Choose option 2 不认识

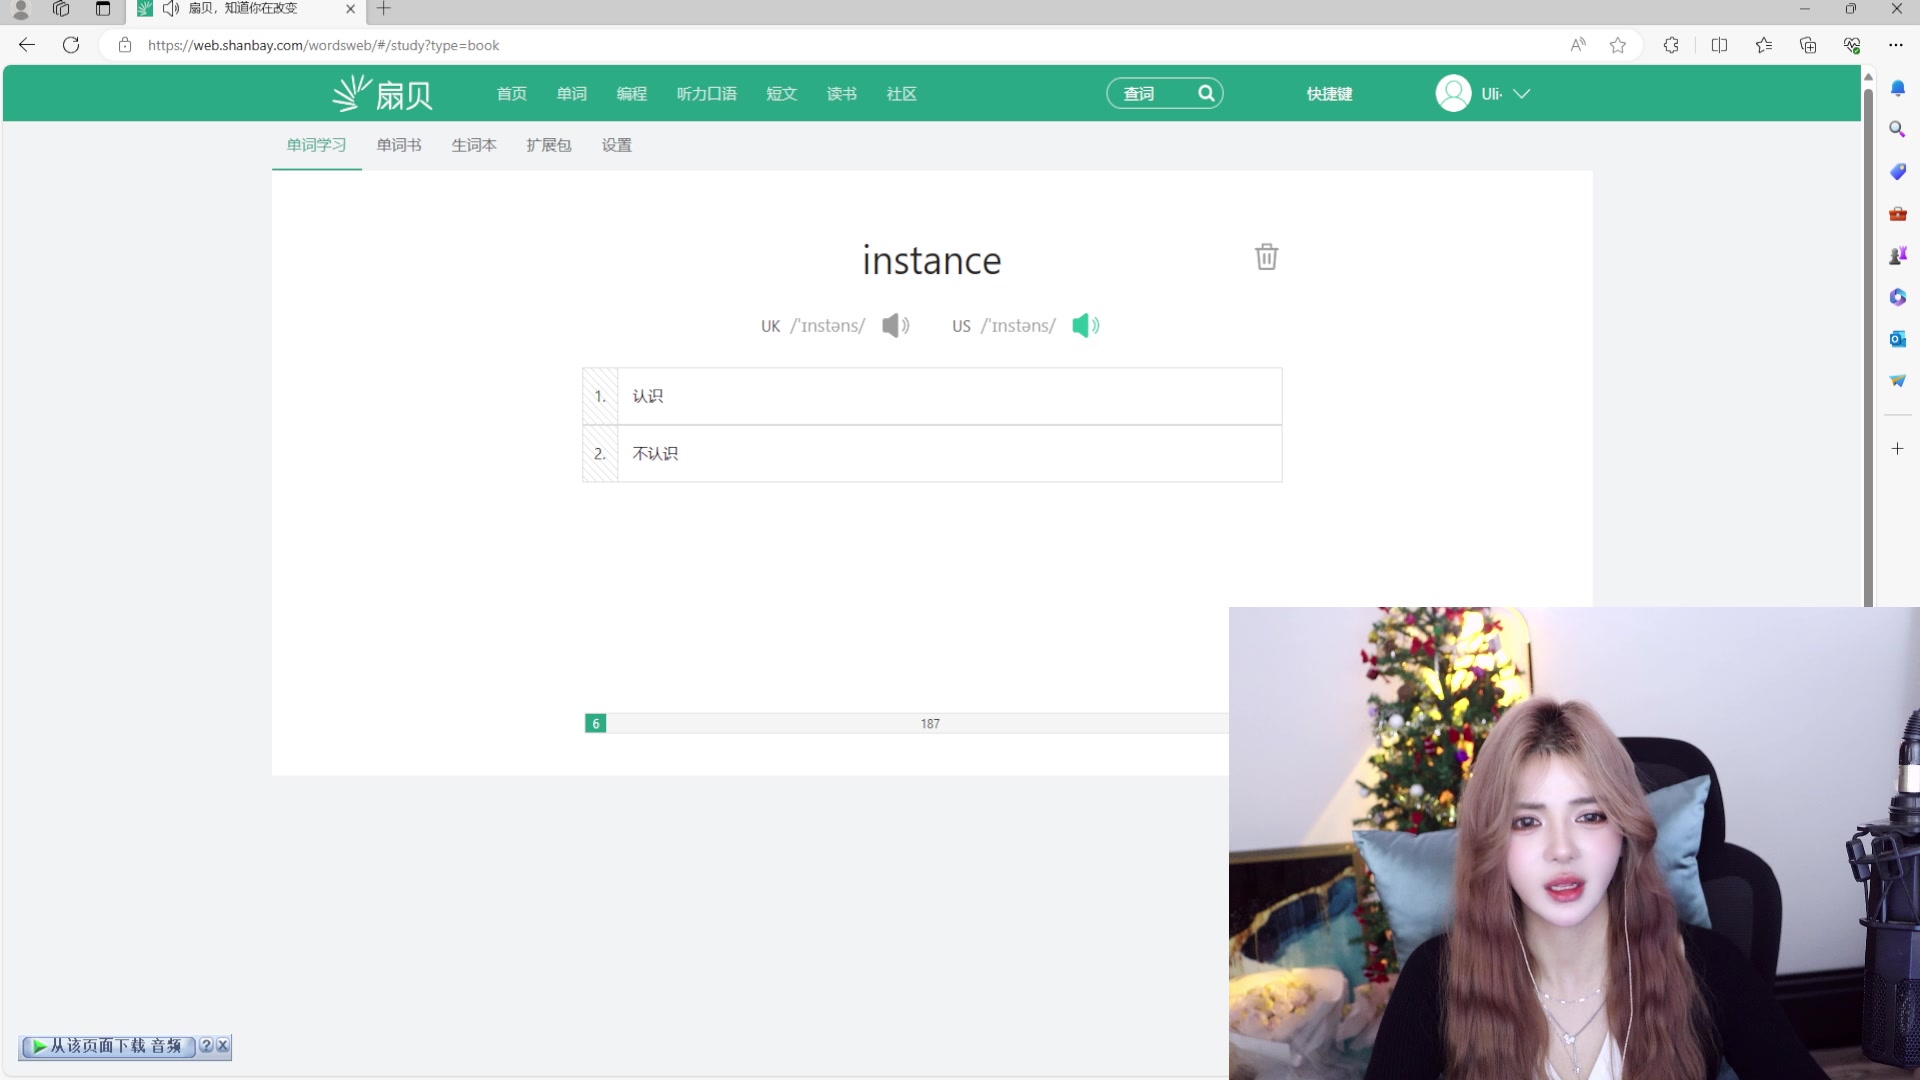932,454
